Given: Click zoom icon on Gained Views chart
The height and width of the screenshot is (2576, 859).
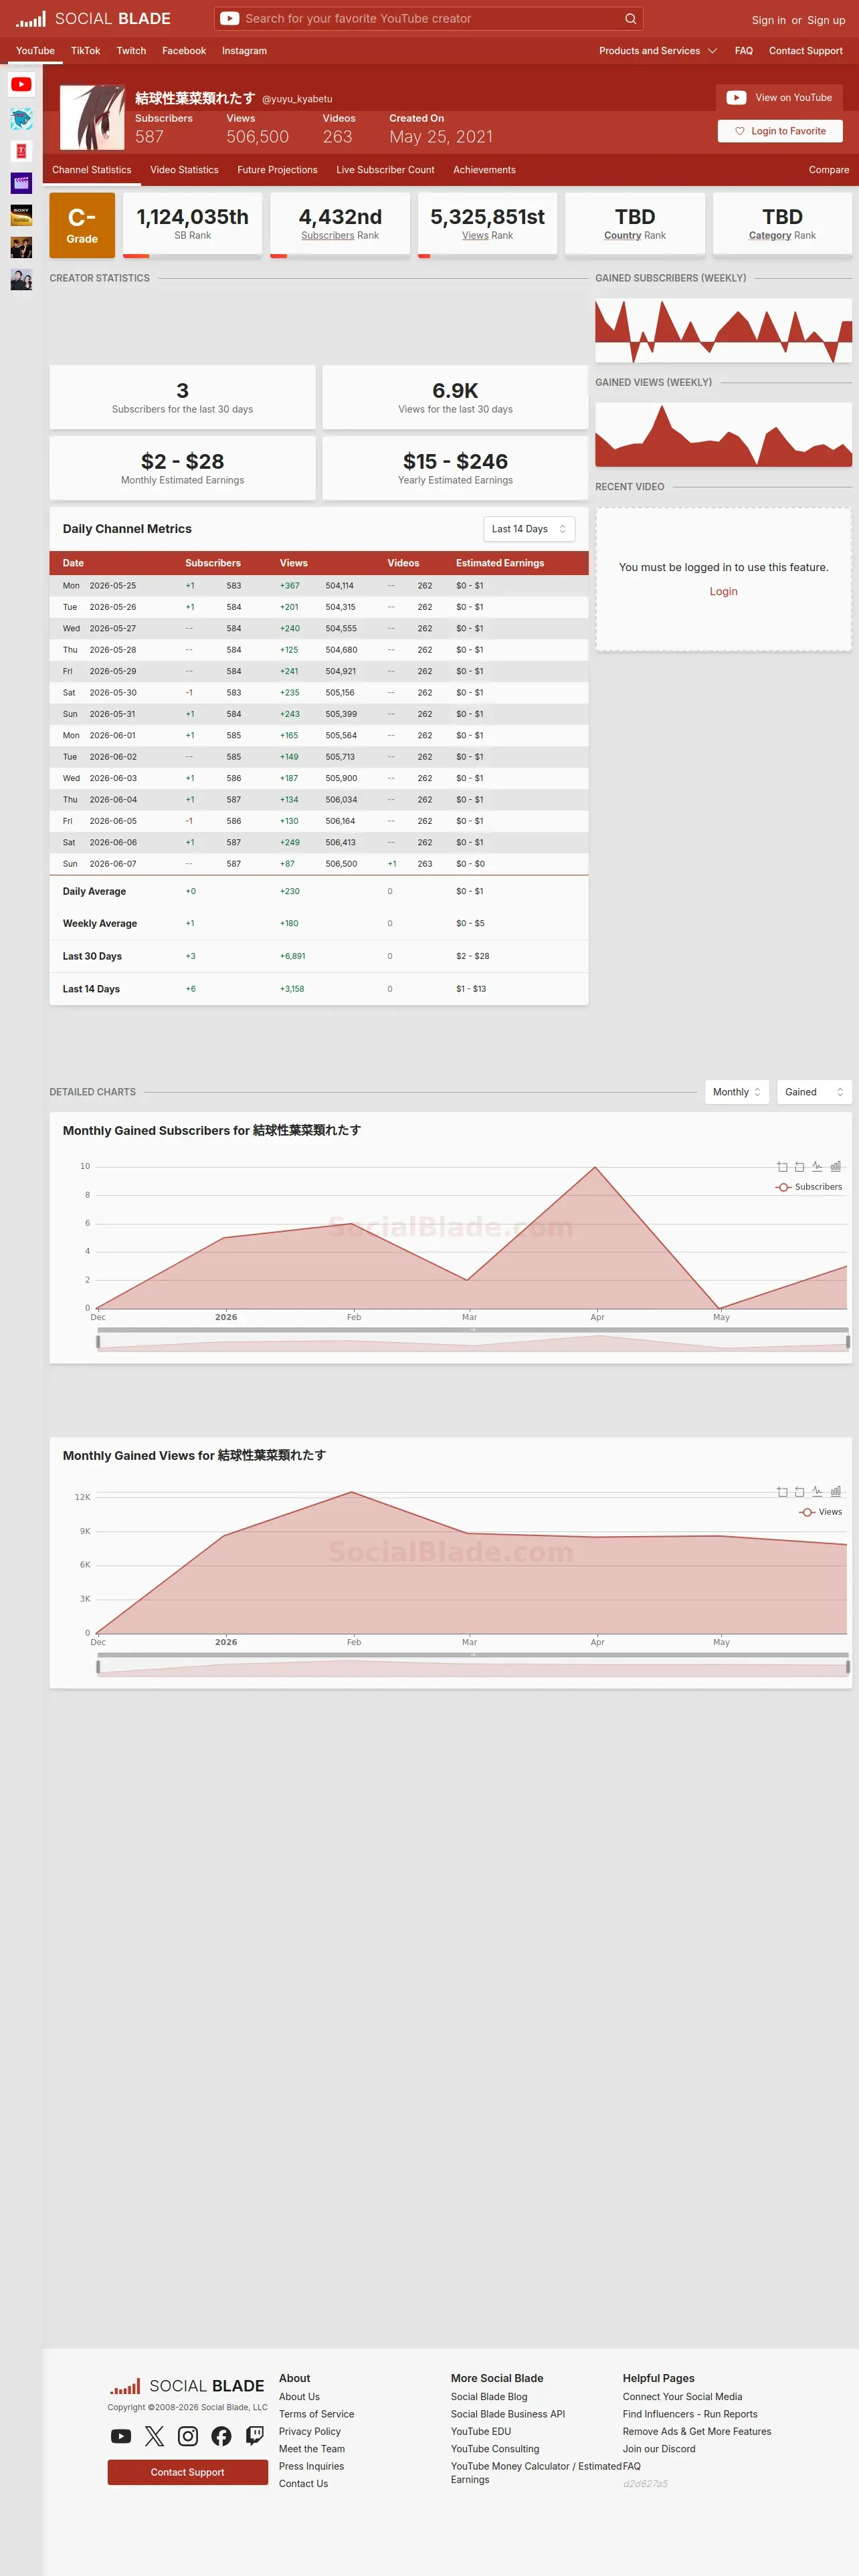Looking at the screenshot, I should pos(782,1492).
